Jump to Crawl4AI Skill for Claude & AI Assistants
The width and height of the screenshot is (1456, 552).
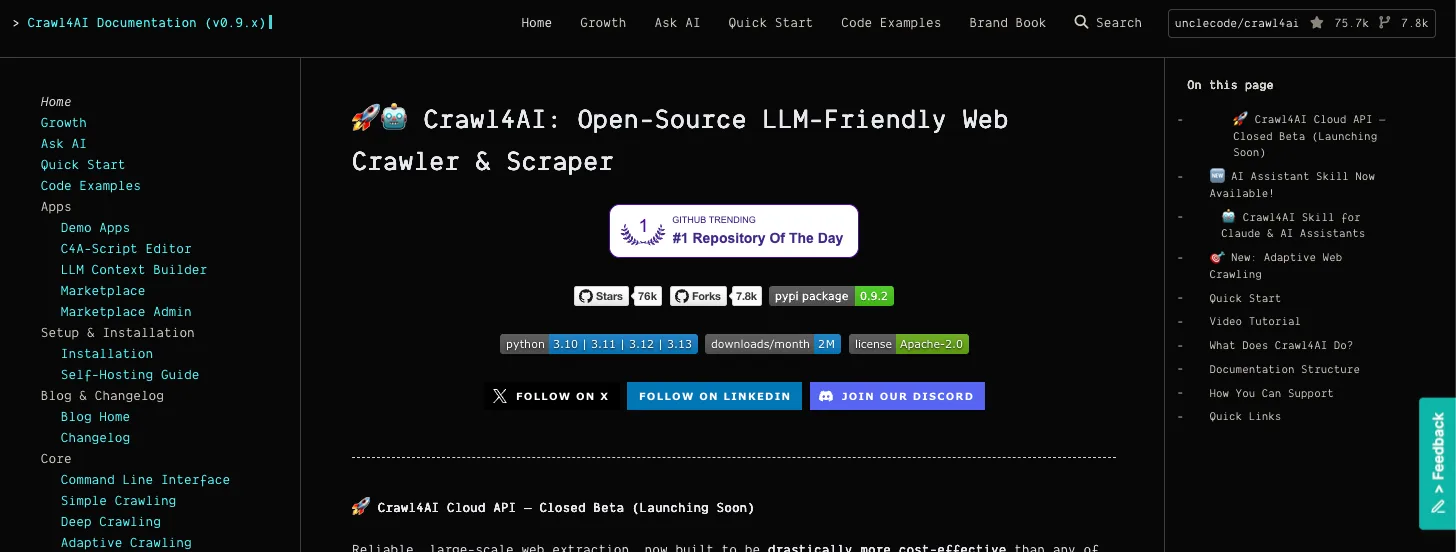click(1293, 225)
